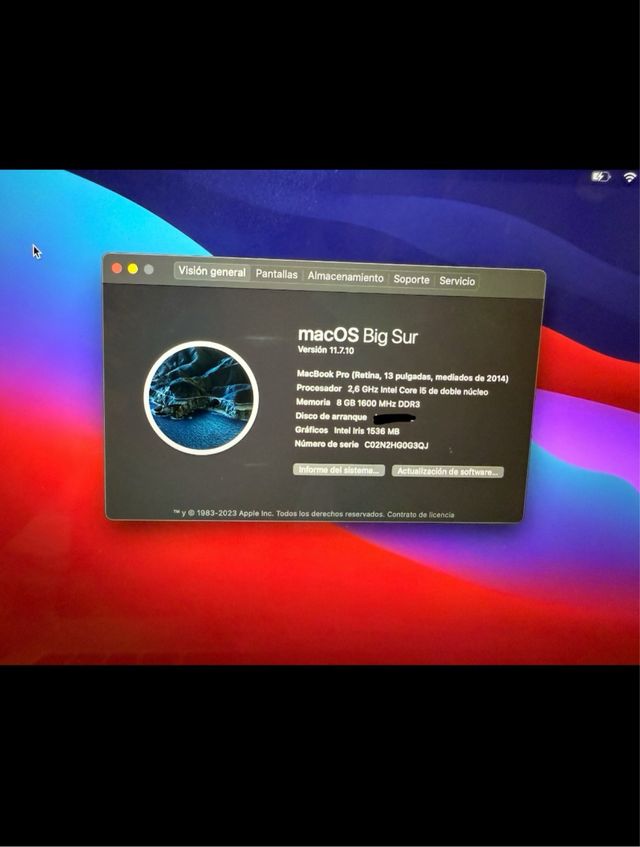Screen dimensions: 640x847
Task: Open Actualización de software
Action: (x=448, y=472)
